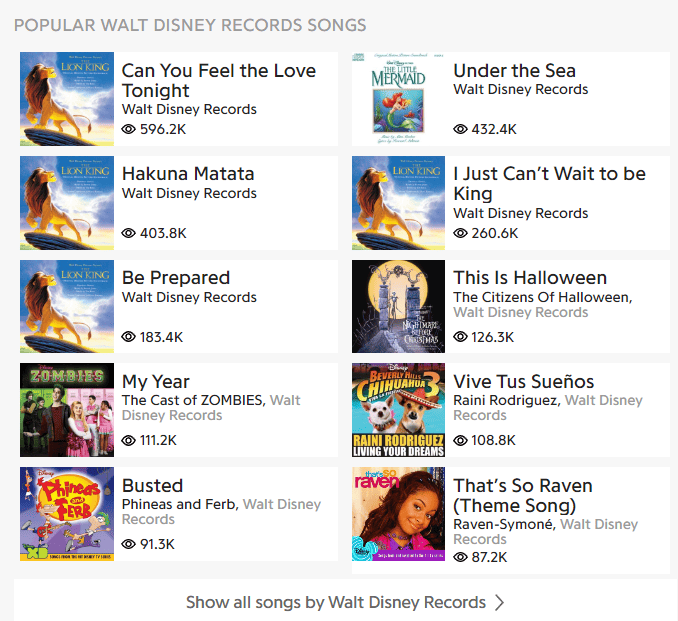Click the eye icon next to 91.3K
Viewport: 678px width, 621px height.
[128, 544]
